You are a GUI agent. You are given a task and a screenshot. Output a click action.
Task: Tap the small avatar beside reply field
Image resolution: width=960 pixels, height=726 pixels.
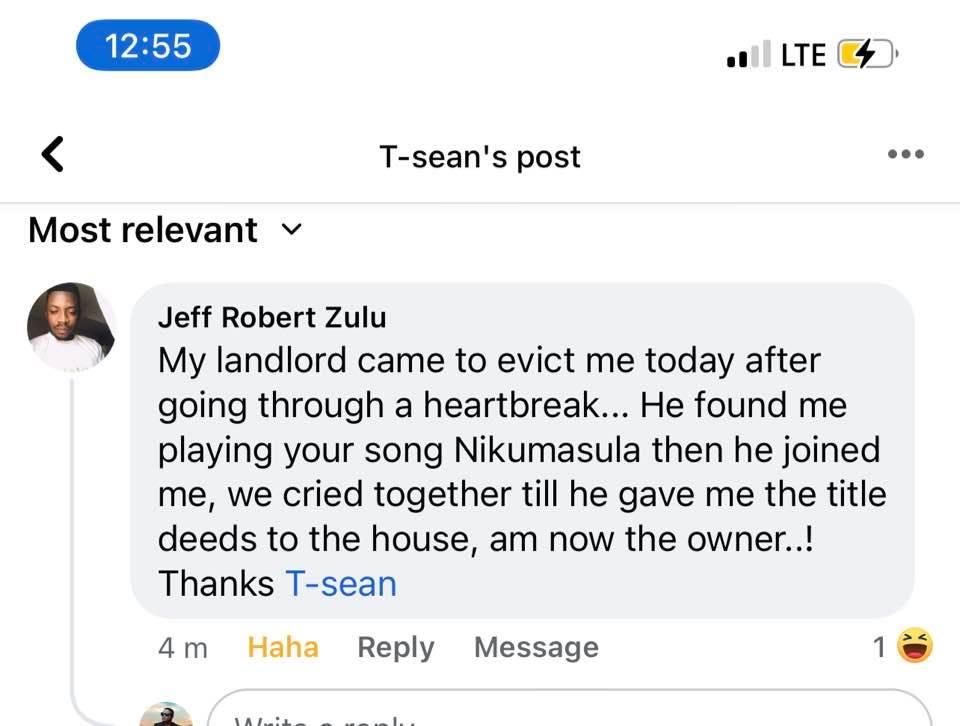coord(166,714)
